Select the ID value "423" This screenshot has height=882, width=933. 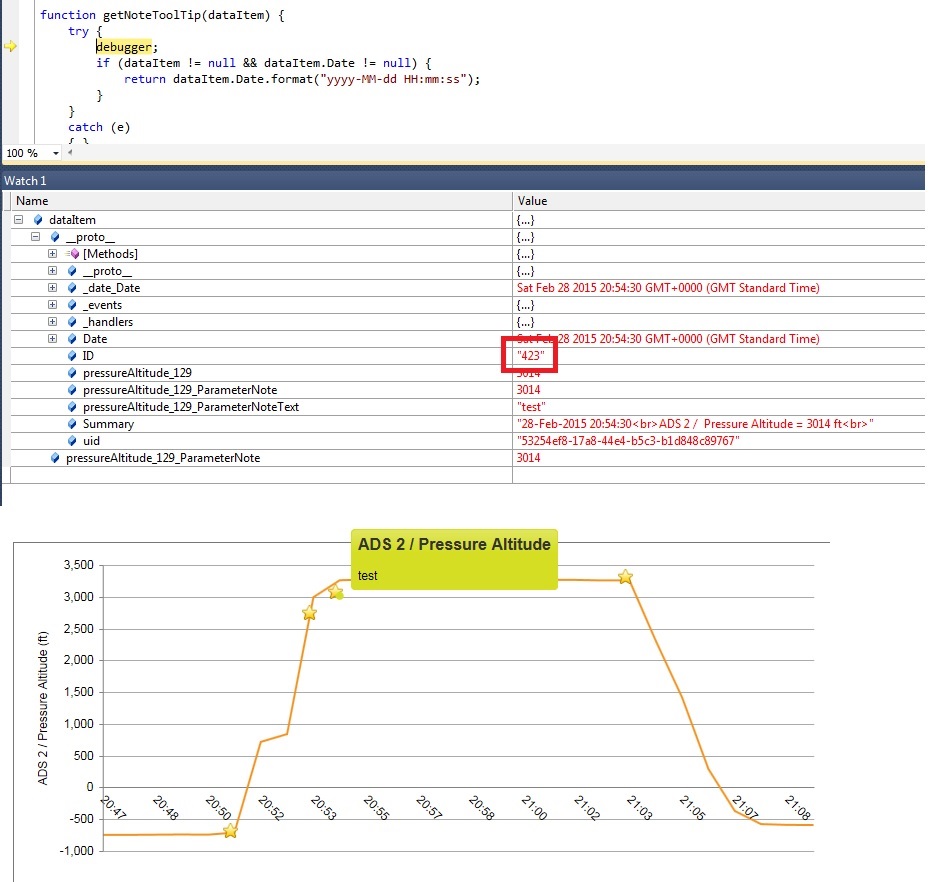(530, 356)
